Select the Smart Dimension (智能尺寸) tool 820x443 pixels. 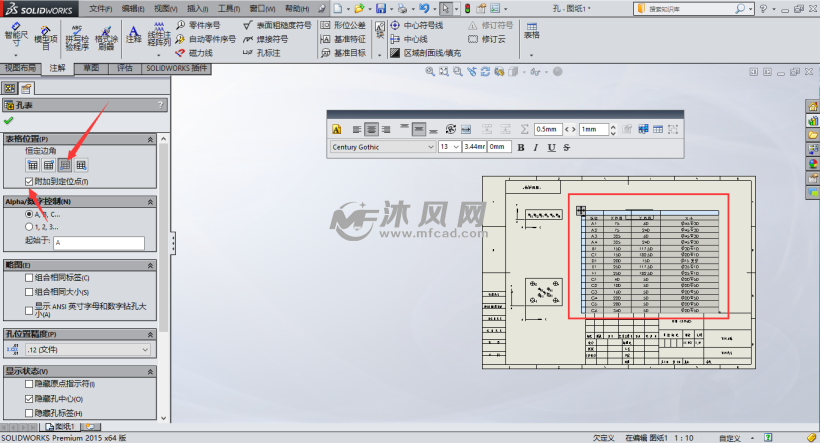pyautogui.click(x=16, y=35)
